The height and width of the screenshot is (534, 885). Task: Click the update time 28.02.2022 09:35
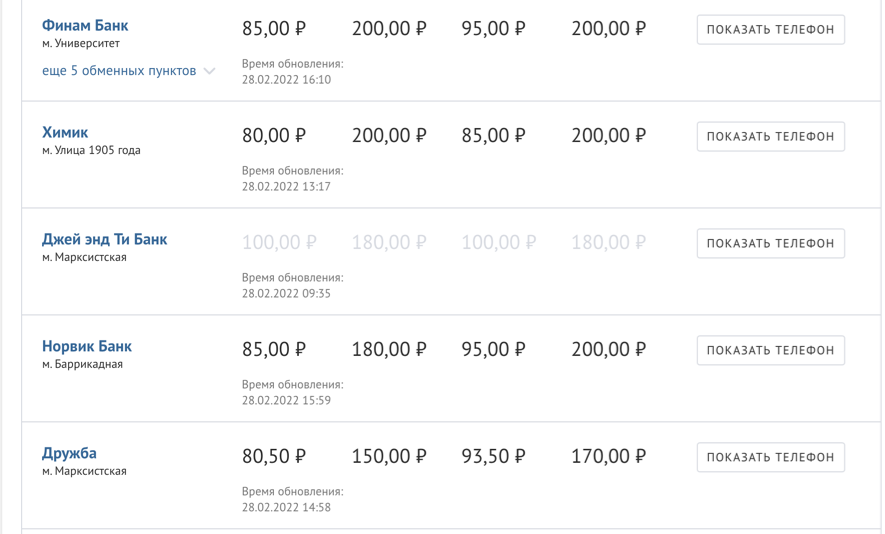coord(286,294)
